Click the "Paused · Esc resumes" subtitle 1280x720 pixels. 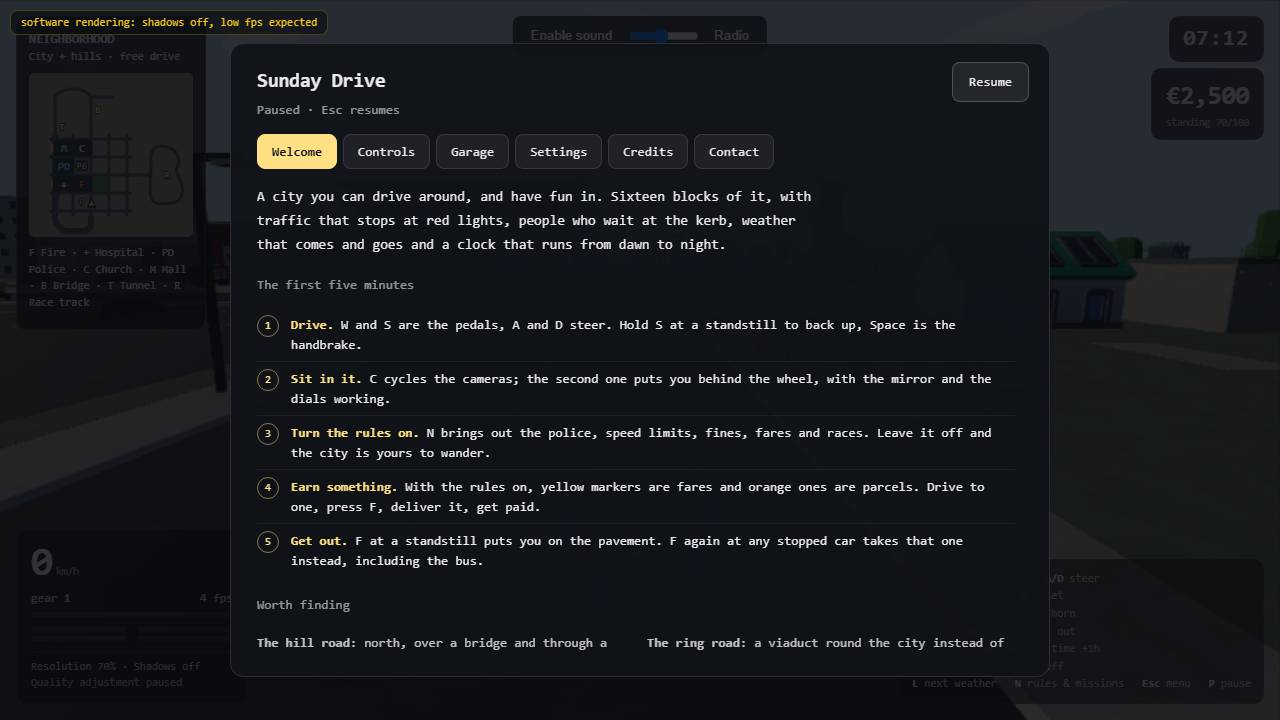(x=328, y=110)
